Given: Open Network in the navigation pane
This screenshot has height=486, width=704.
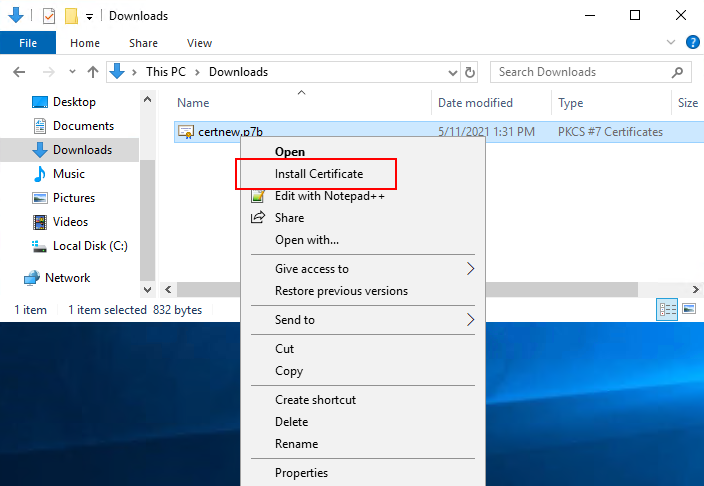Looking at the screenshot, I should [67, 278].
